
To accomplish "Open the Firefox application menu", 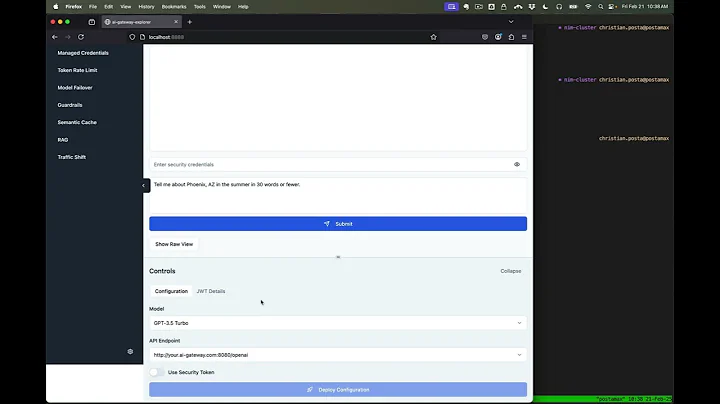I will [x=73, y=7].
